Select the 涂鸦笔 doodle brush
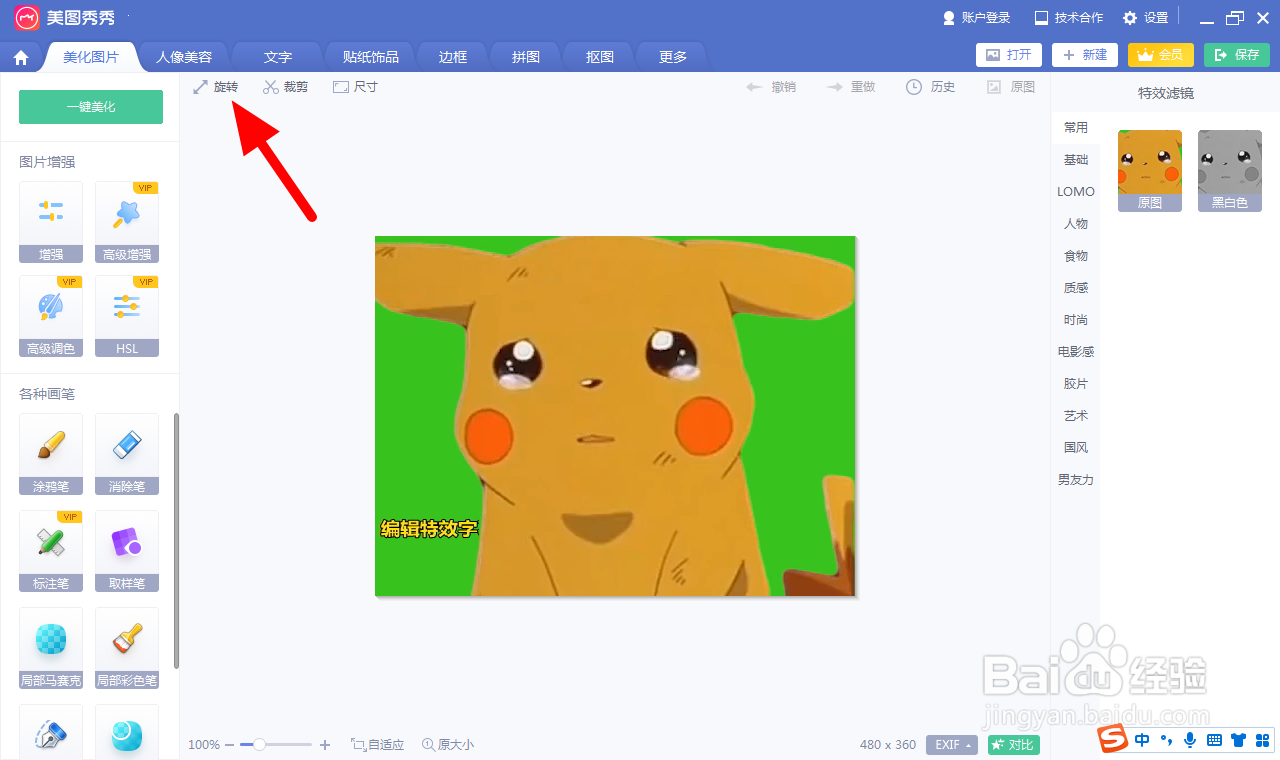 pos(51,454)
